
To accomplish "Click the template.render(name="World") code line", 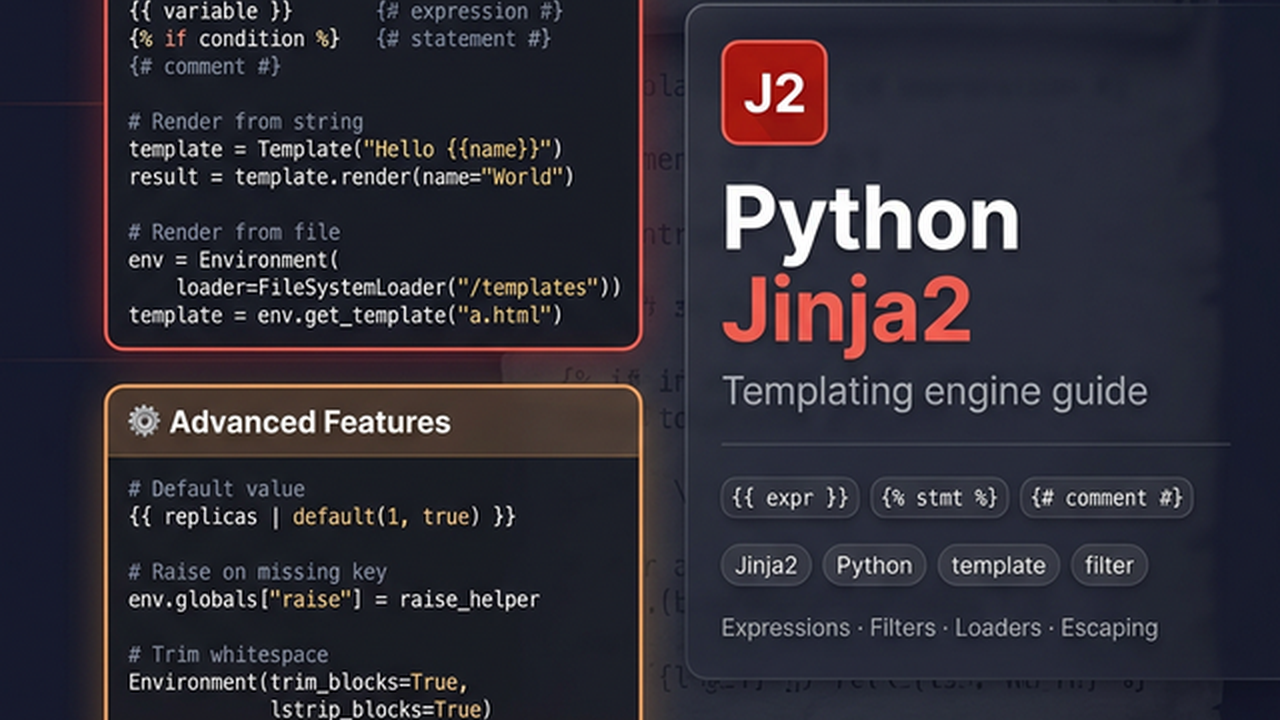I will click(352, 177).
